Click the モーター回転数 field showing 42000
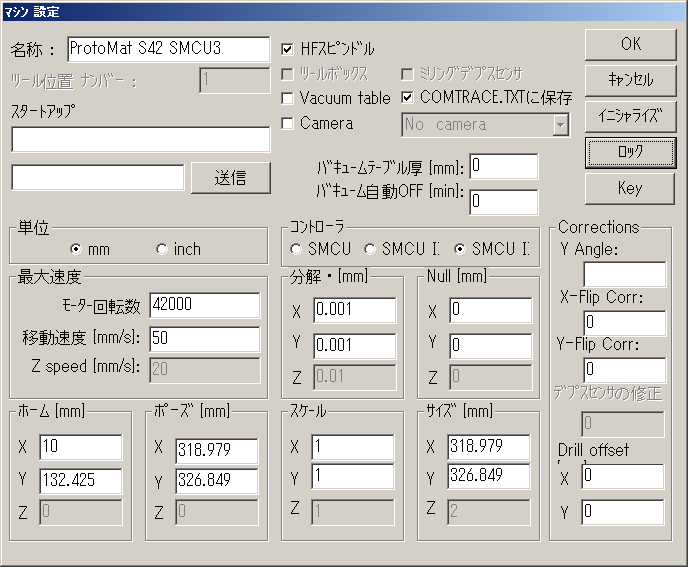The height and width of the screenshot is (567, 688). pyautogui.click(x=205, y=305)
